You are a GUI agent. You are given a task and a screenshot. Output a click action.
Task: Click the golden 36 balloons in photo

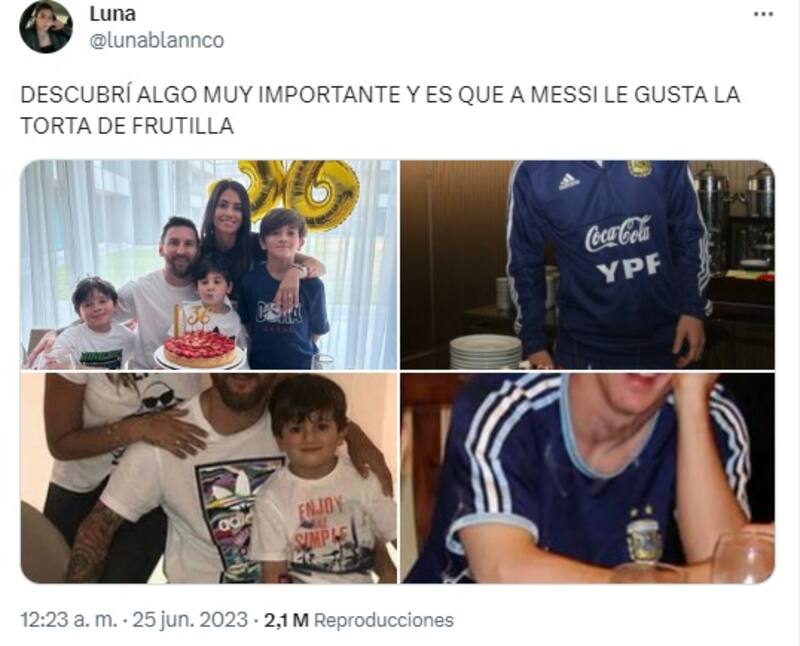pyautogui.click(x=298, y=191)
